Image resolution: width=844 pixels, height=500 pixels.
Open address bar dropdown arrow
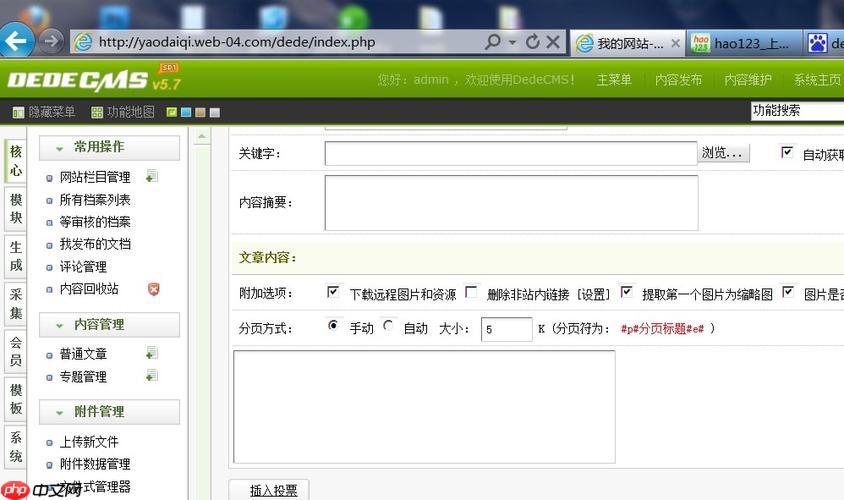point(512,42)
